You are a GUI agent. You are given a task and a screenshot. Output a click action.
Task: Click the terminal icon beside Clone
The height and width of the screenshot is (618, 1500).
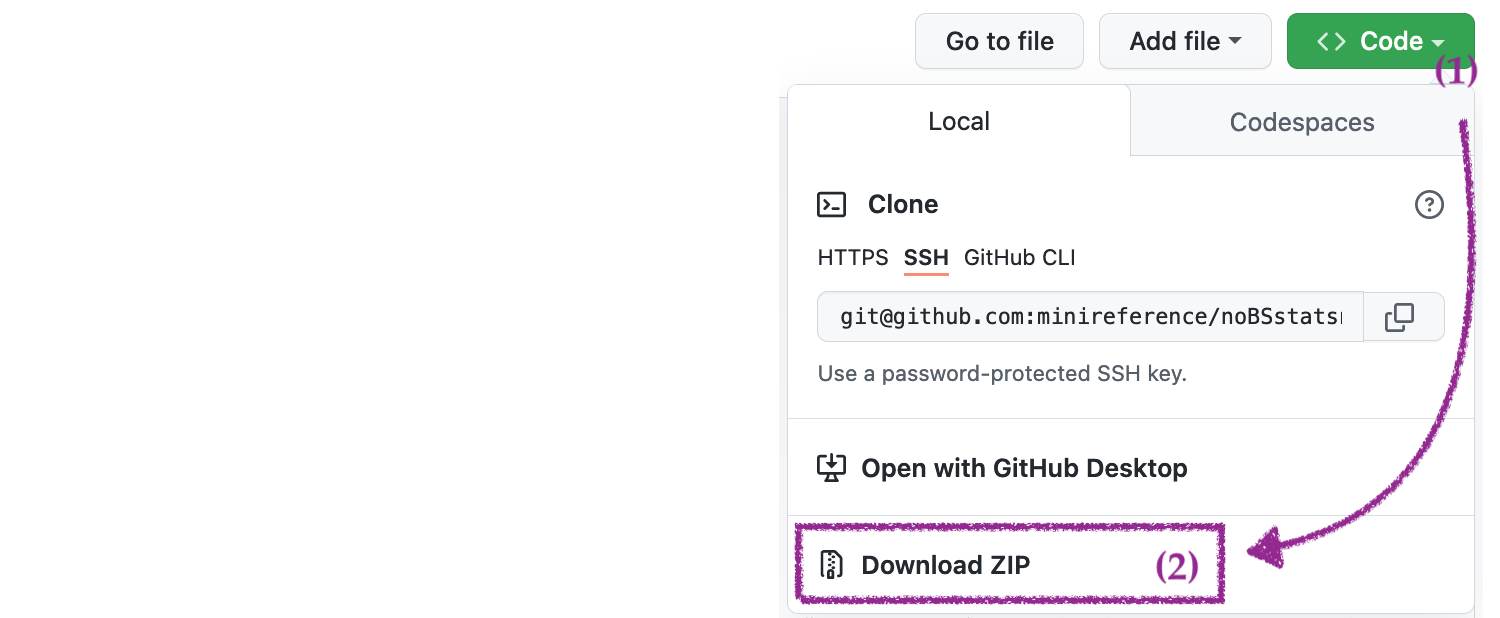tap(832, 205)
